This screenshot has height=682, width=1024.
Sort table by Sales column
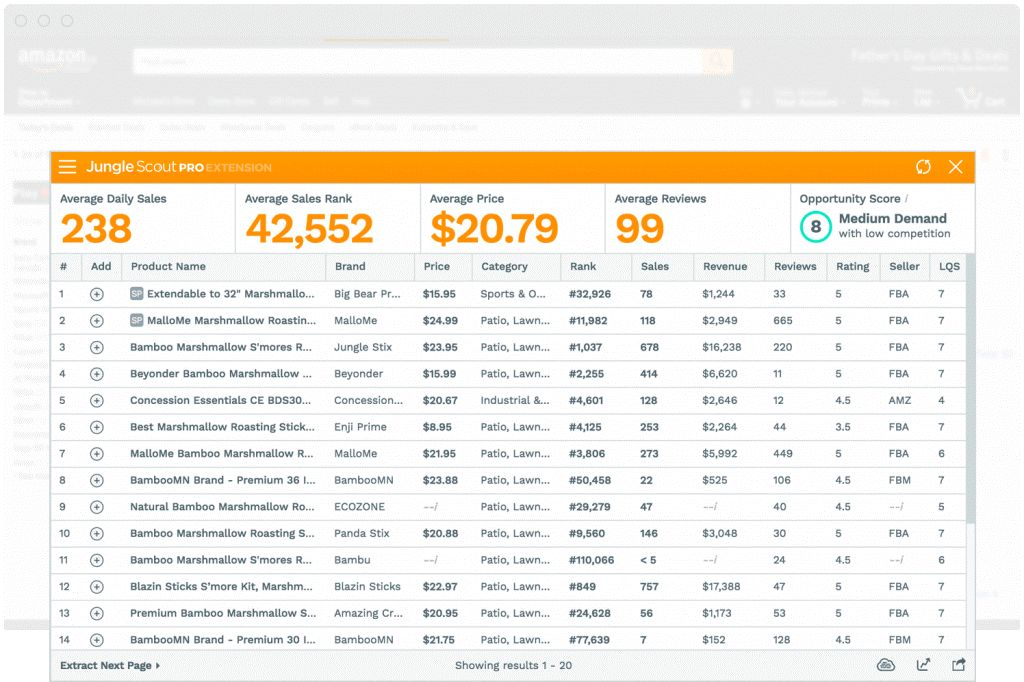tap(654, 267)
